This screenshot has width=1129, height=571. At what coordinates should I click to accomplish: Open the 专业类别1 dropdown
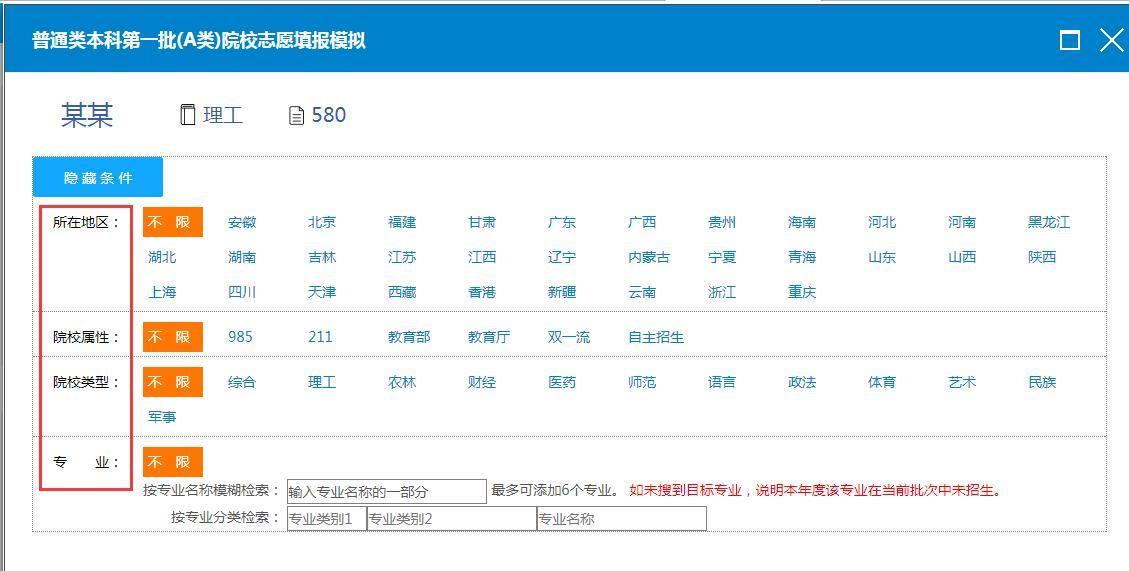pyautogui.click(x=326, y=519)
